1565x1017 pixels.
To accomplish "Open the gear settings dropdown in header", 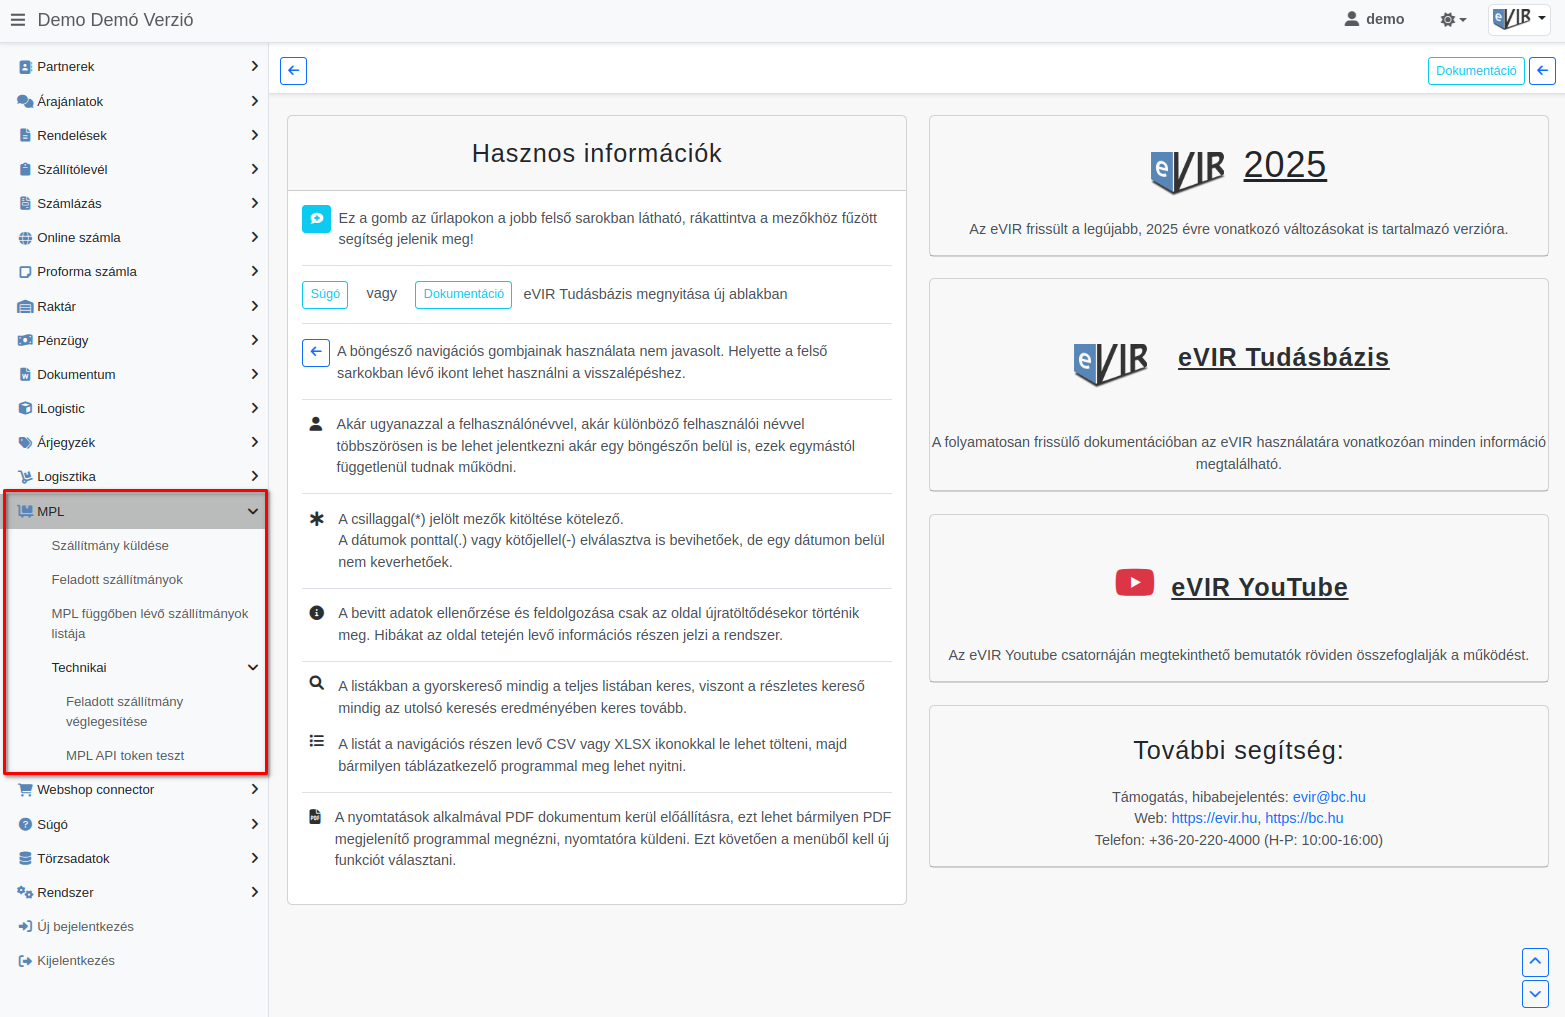I will point(1453,20).
